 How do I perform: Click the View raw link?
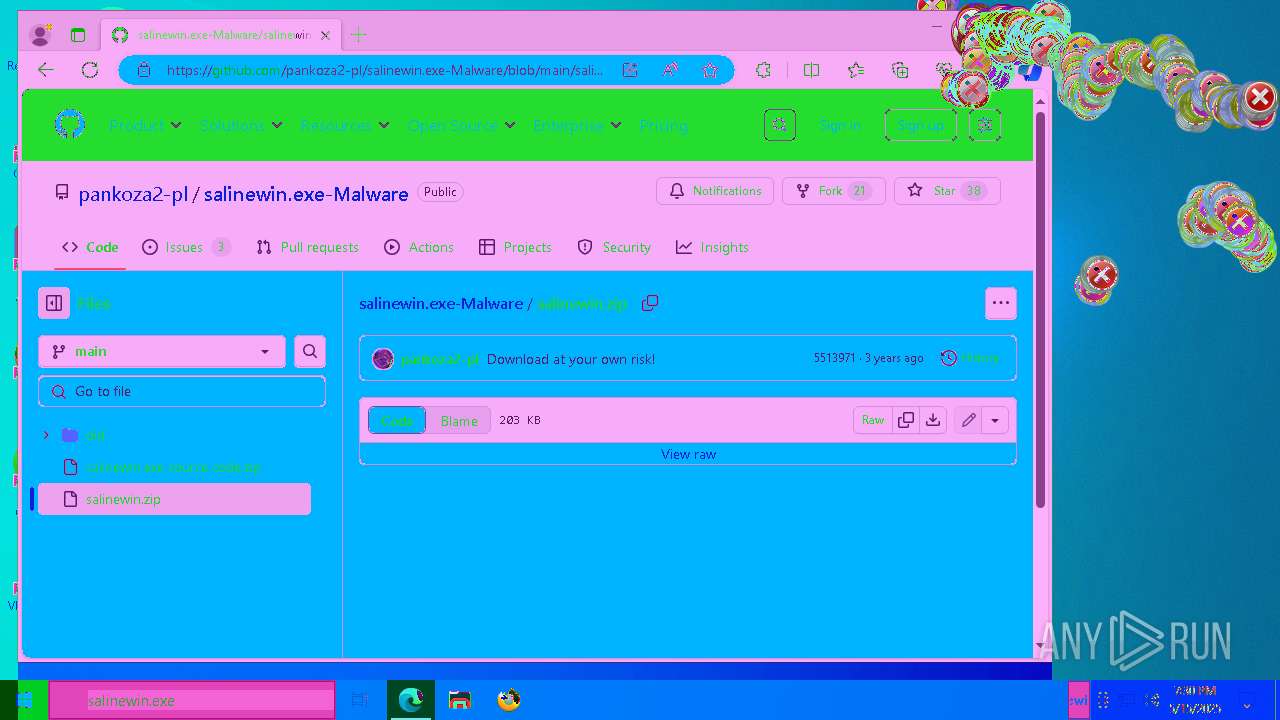coord(688,454)
